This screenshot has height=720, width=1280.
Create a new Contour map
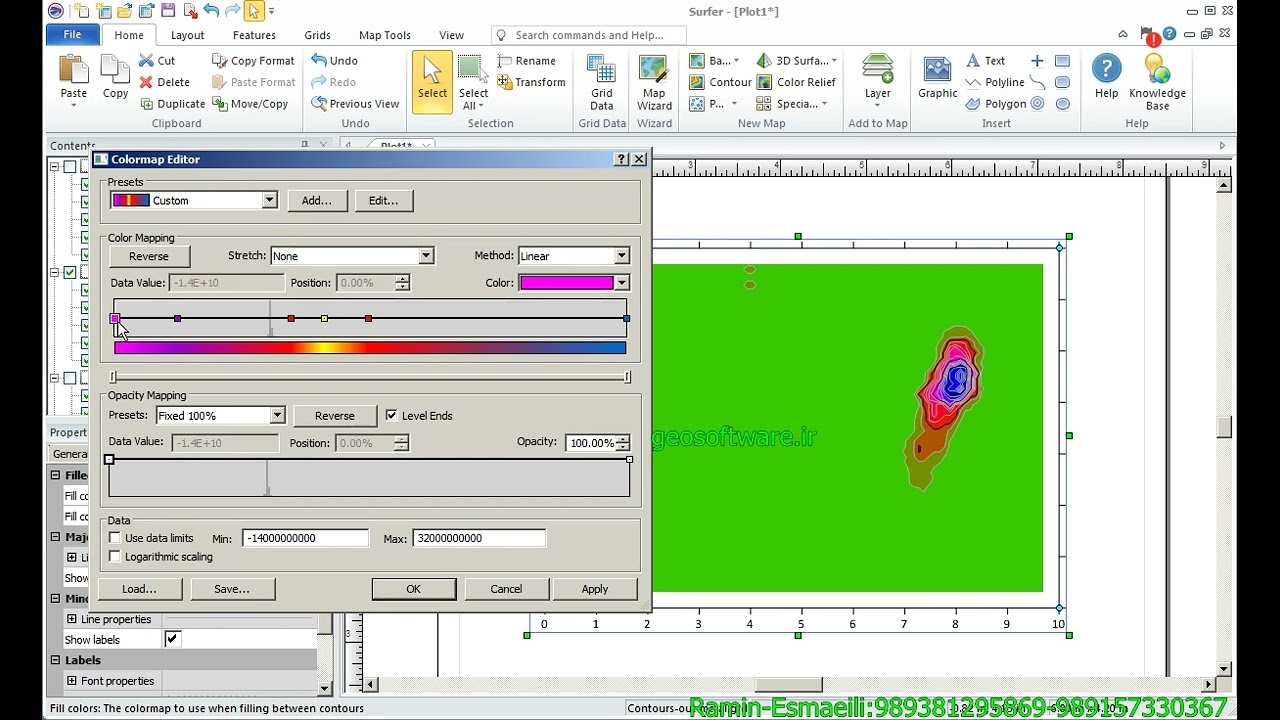click(x=720, y=82)
